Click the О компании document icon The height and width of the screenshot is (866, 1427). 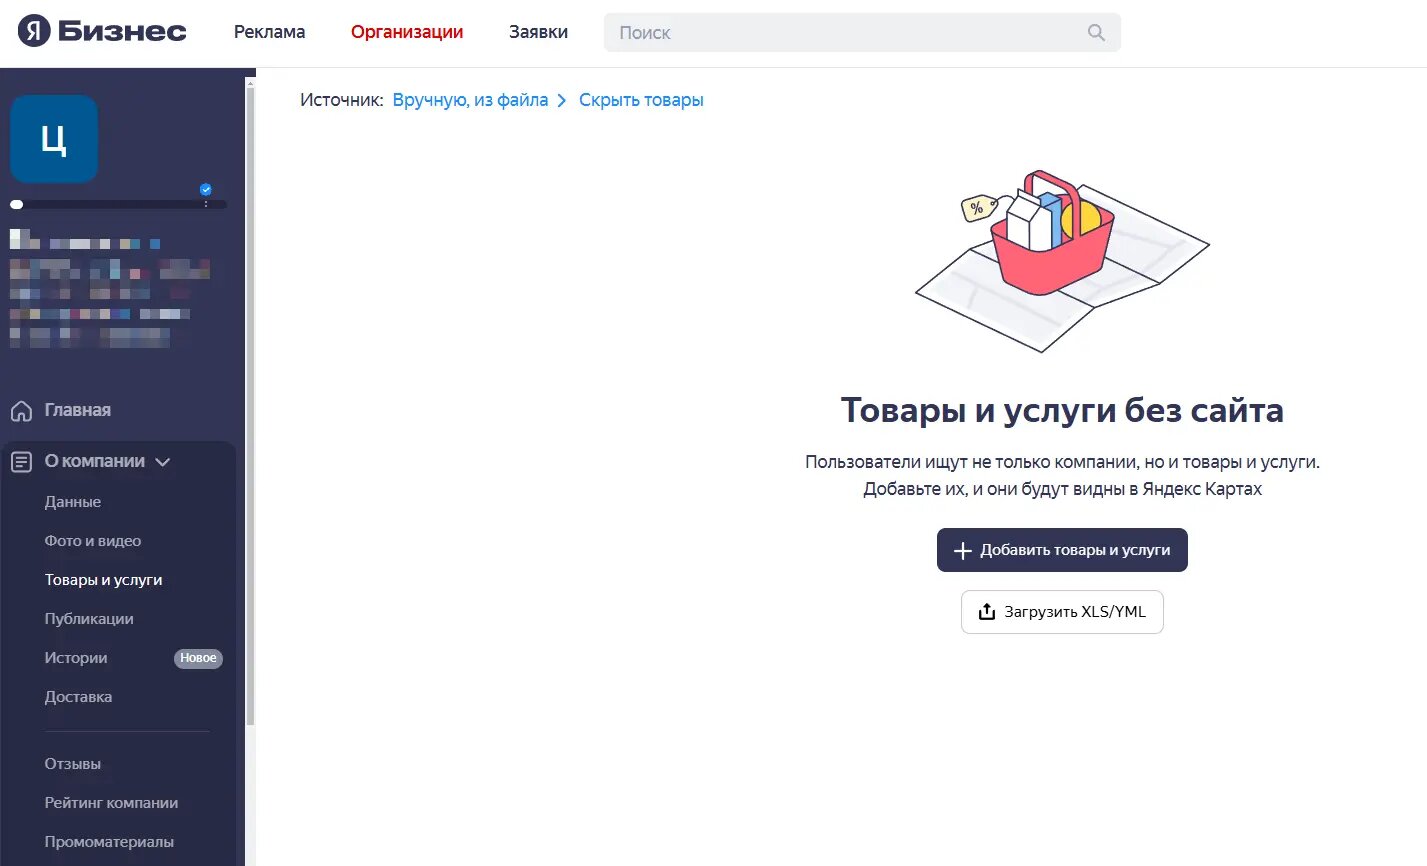21,462
